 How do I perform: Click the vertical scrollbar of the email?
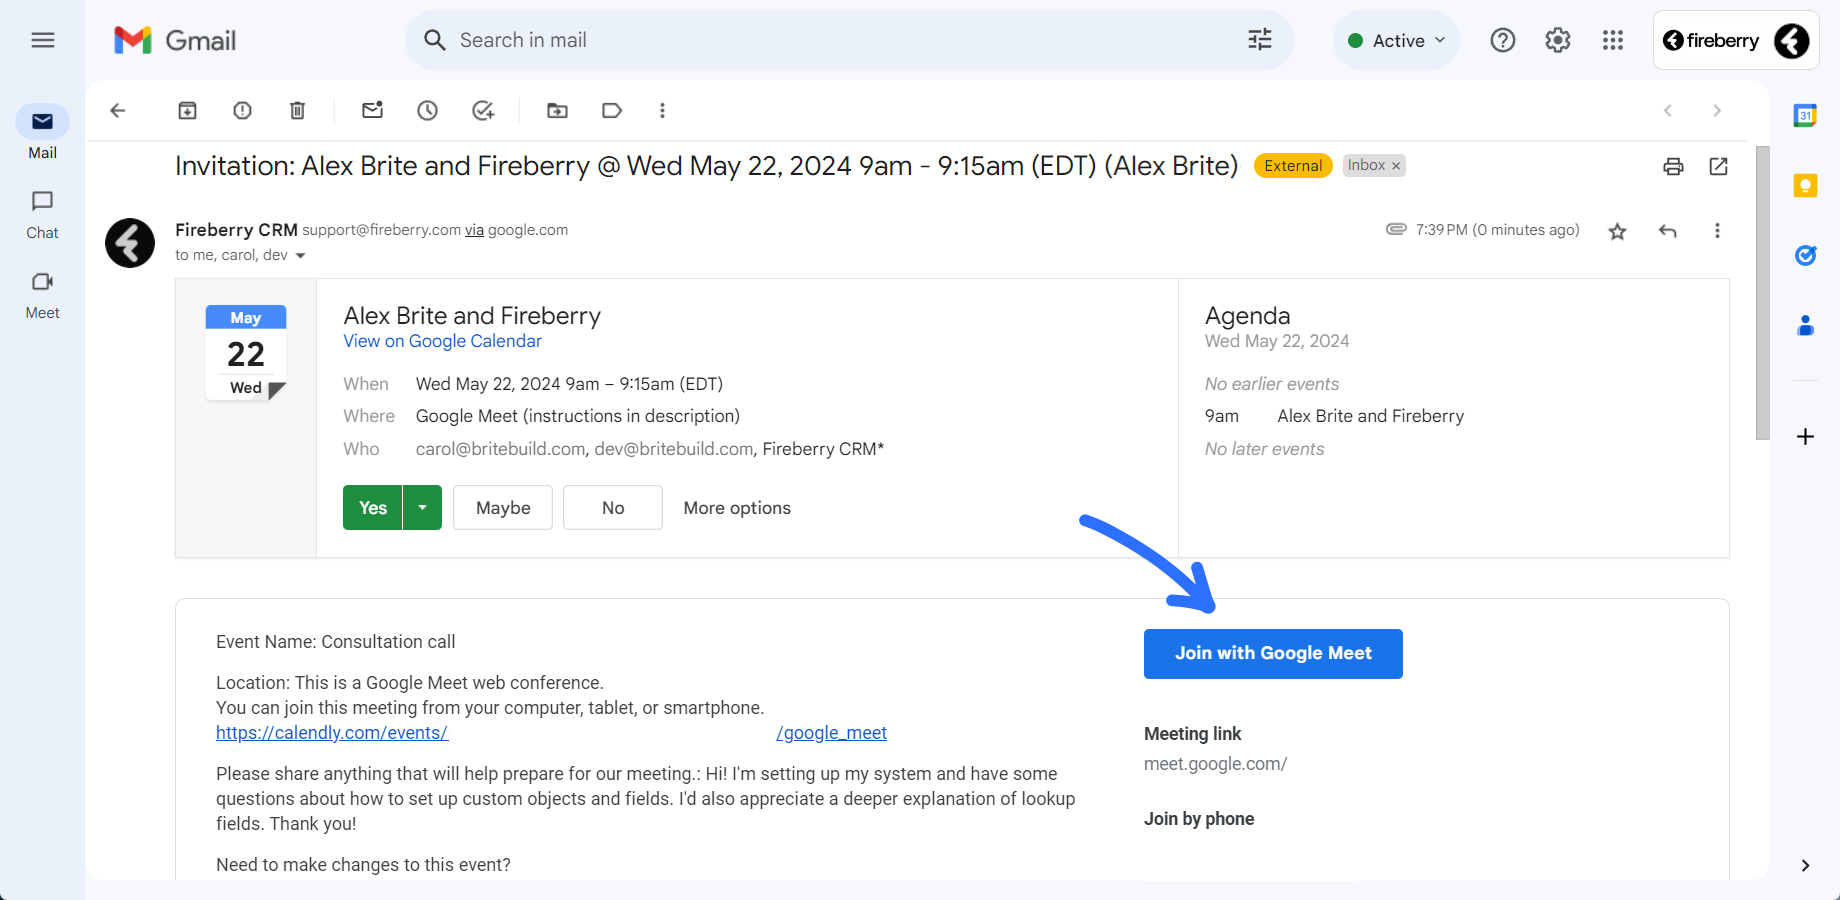coord(1763,293)
